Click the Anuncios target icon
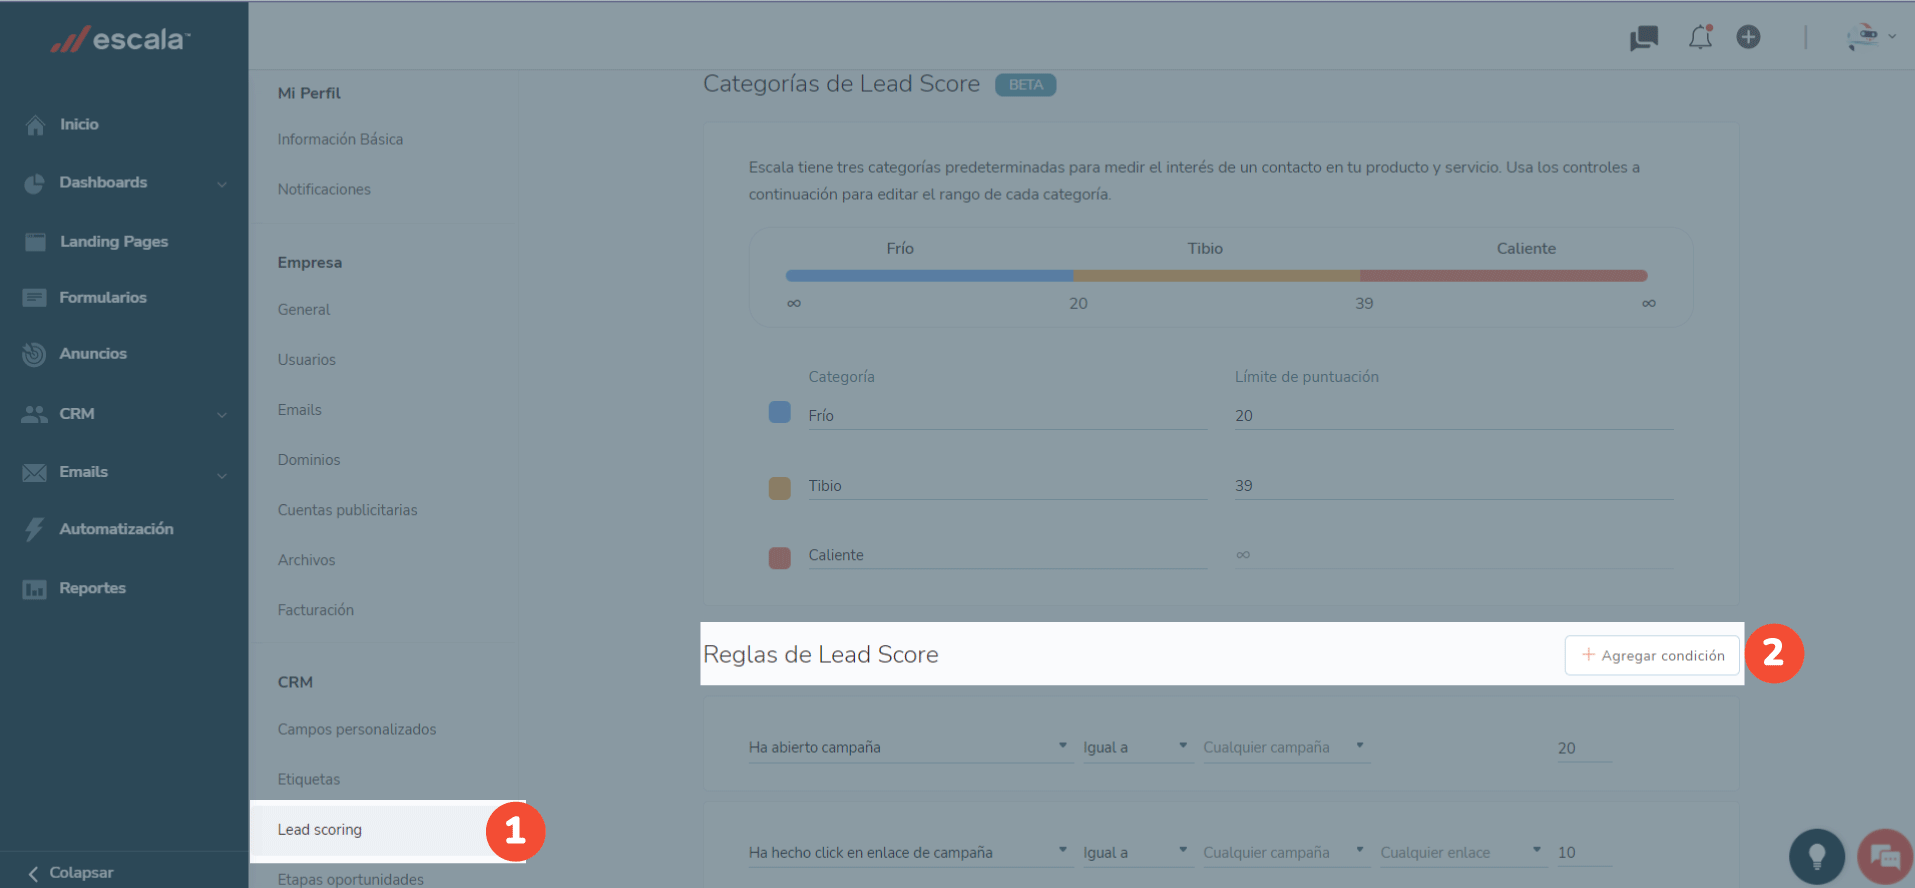This screenshot has width=1915, height=888. [x=35, y=354]
